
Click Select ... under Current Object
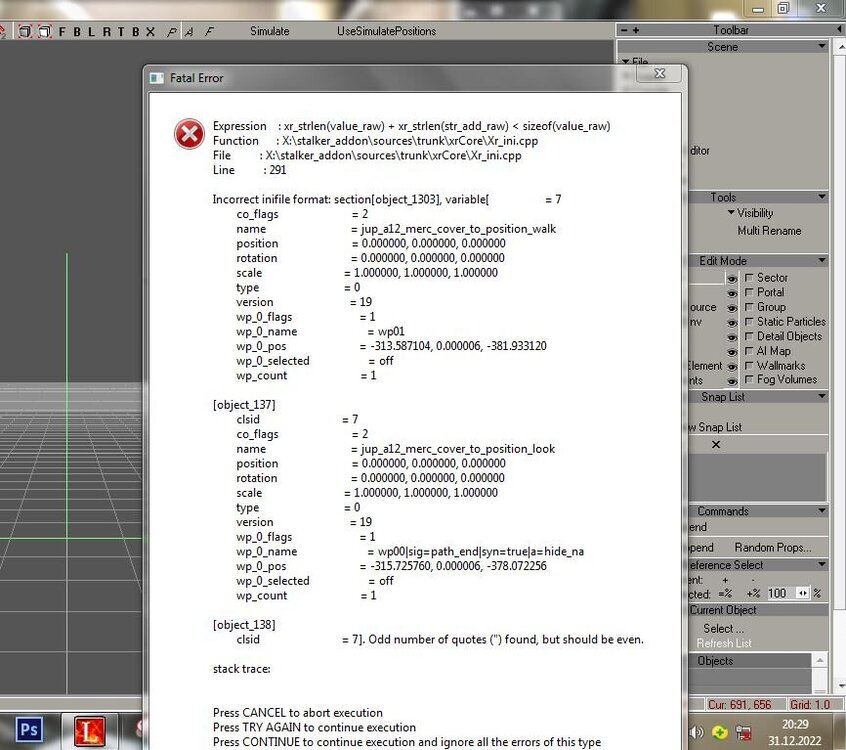[x=724, y=629]
